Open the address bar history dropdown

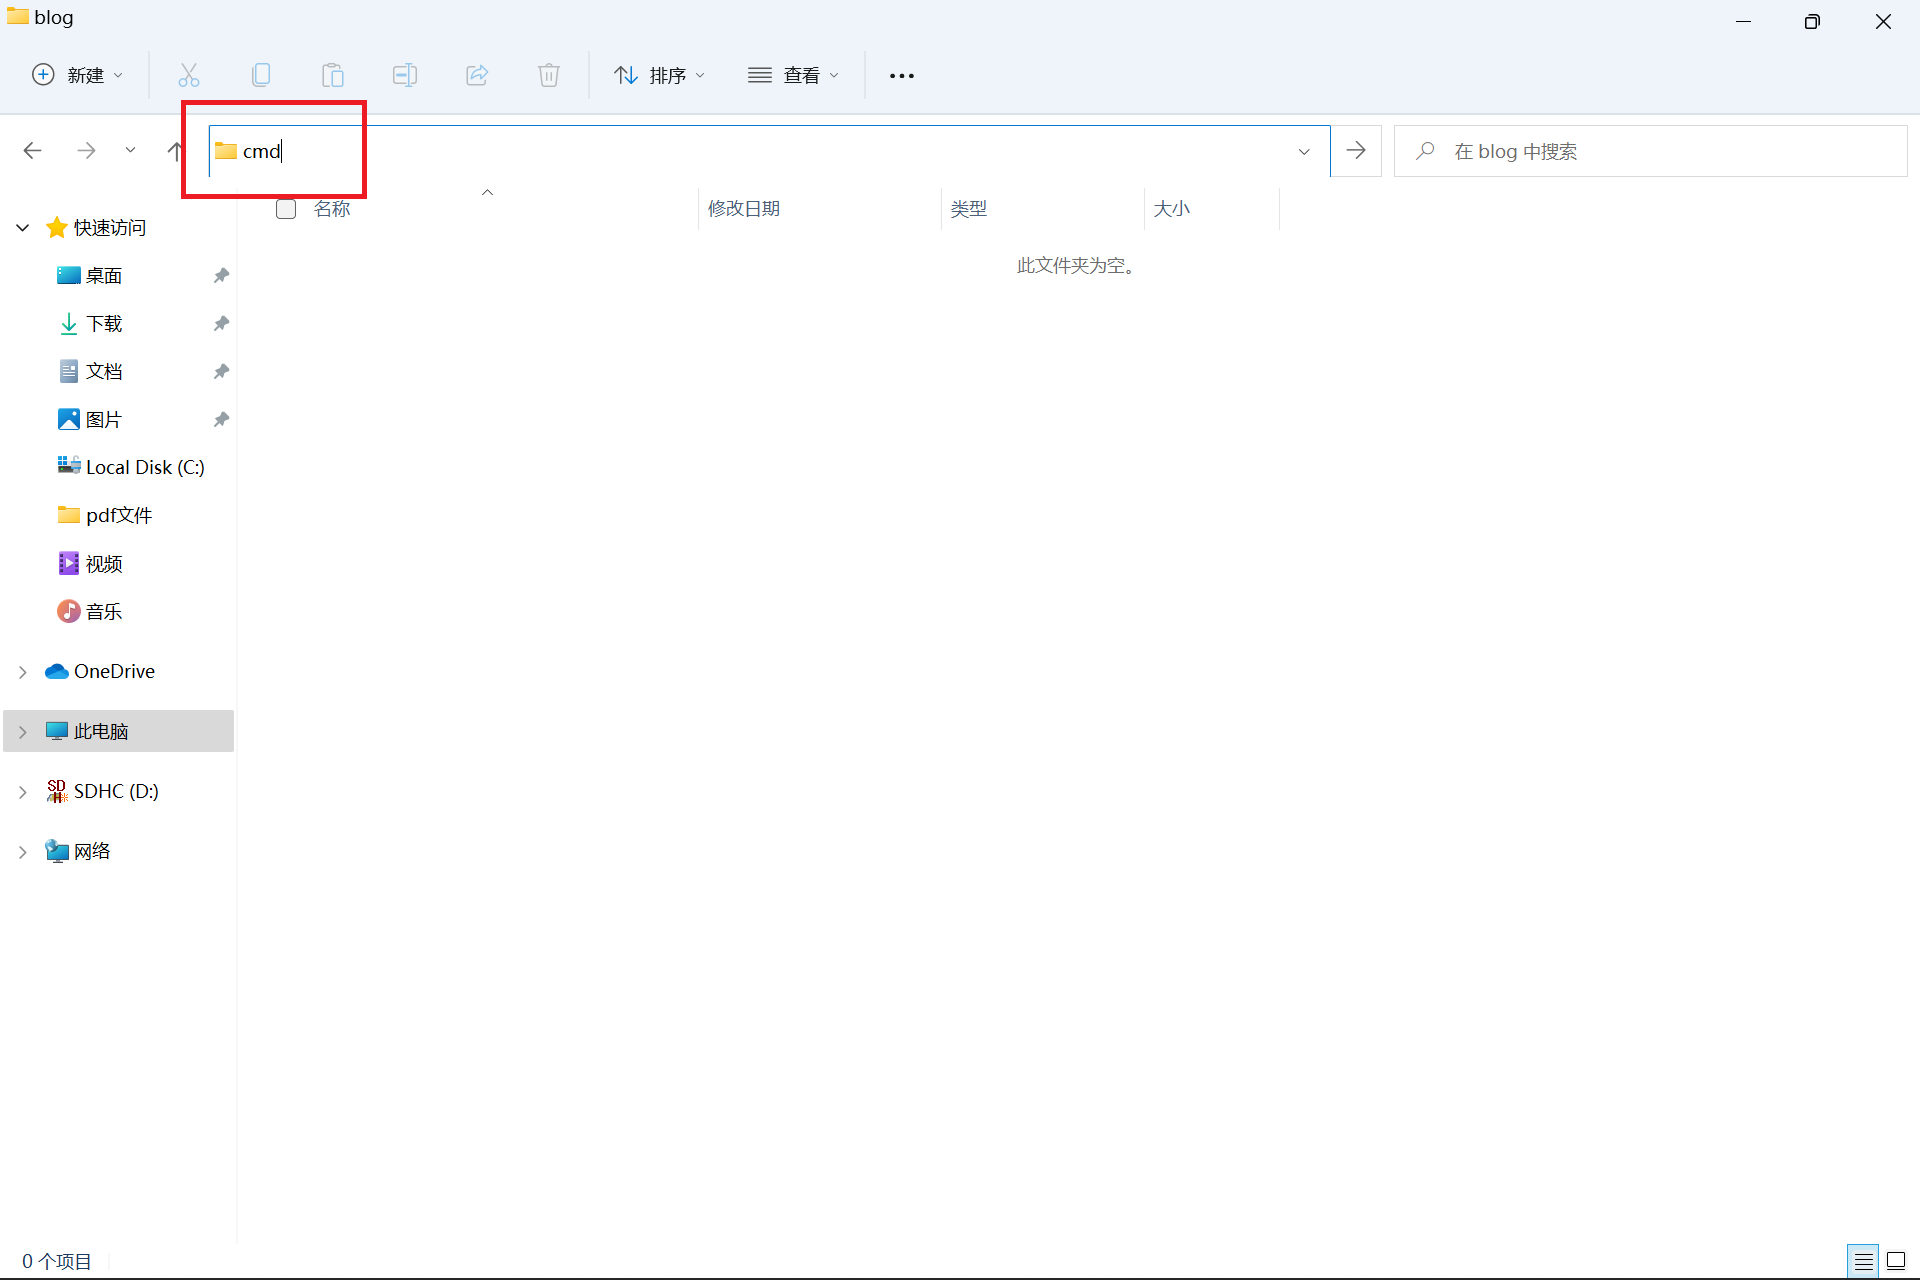1304,152
